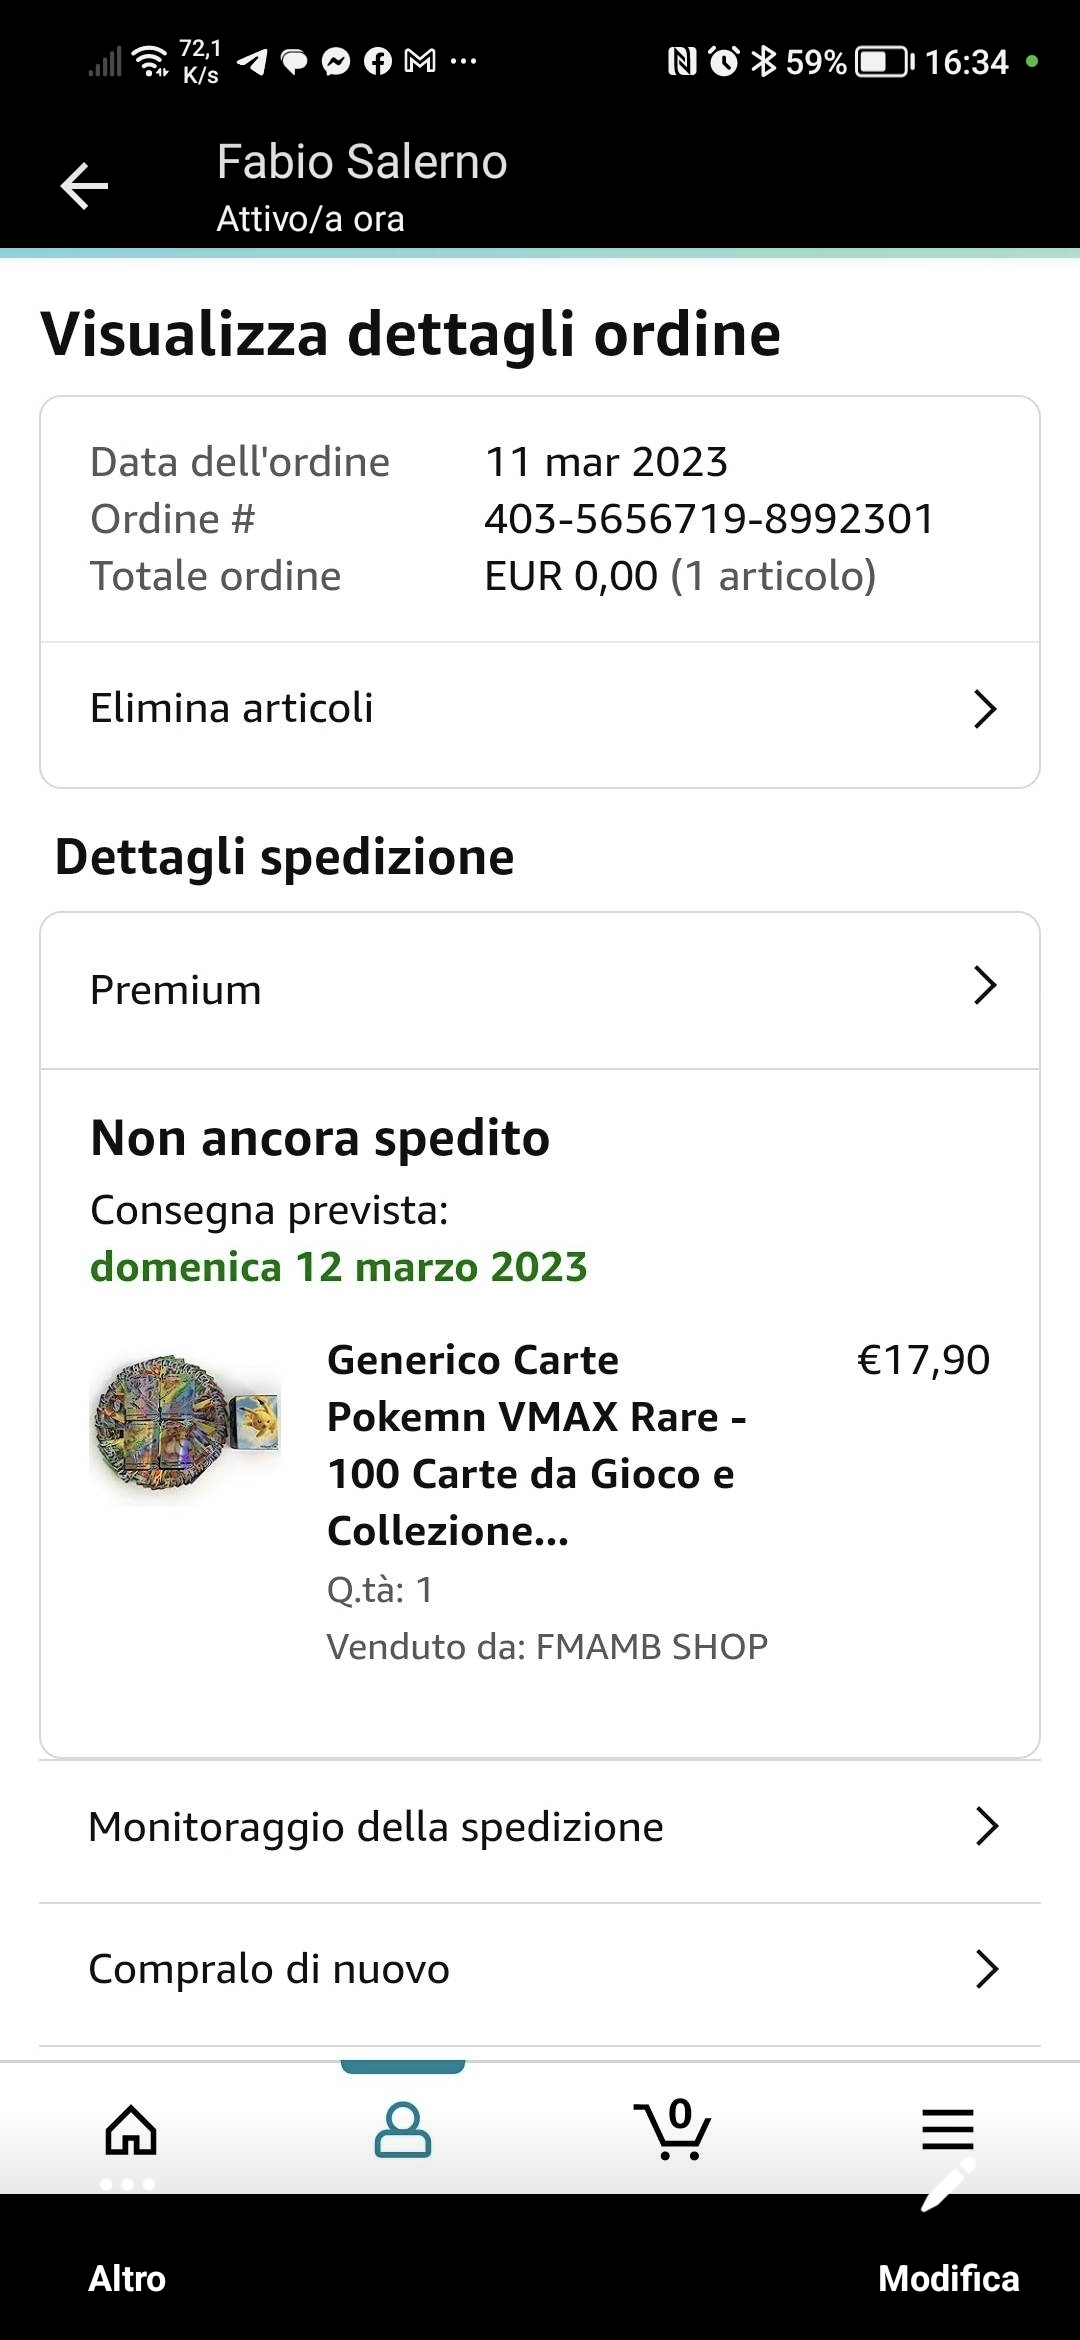Open Monitoraggio della spedizione chevron
Viewport: 1080px width, 2340px height.
[986, 1826]
